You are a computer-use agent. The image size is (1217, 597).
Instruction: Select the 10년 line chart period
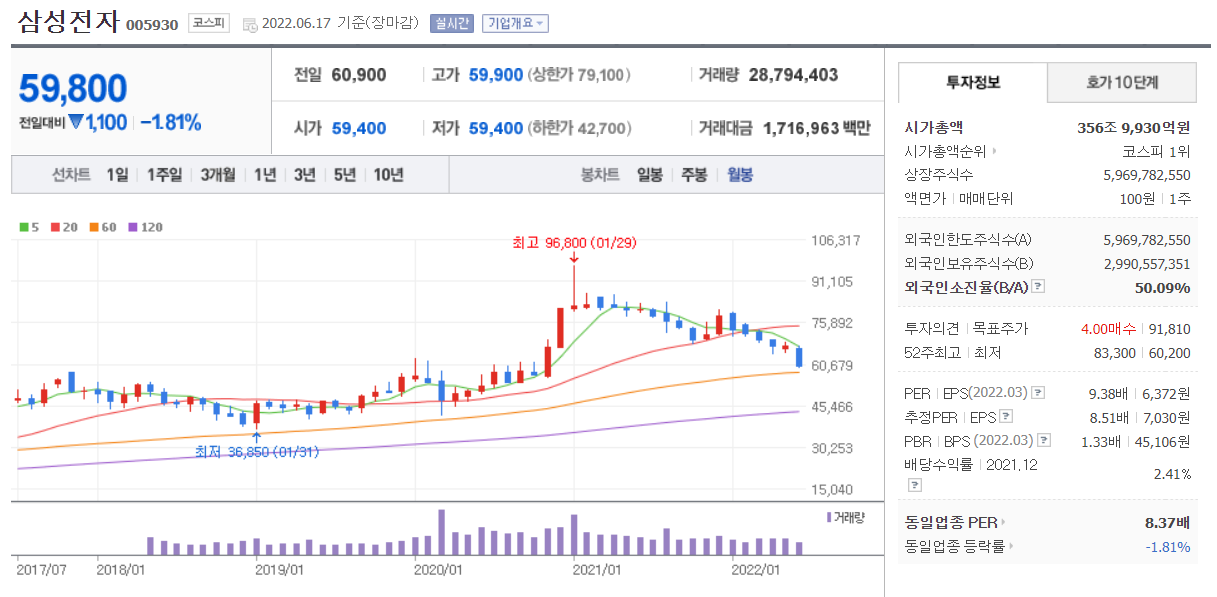389,175
